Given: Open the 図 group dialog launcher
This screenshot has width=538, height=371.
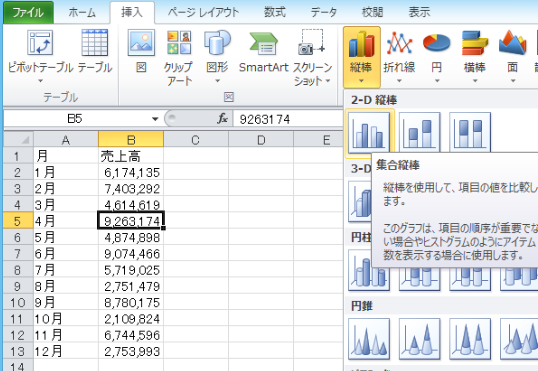Looking at the screenshot, I should [229, 97].
